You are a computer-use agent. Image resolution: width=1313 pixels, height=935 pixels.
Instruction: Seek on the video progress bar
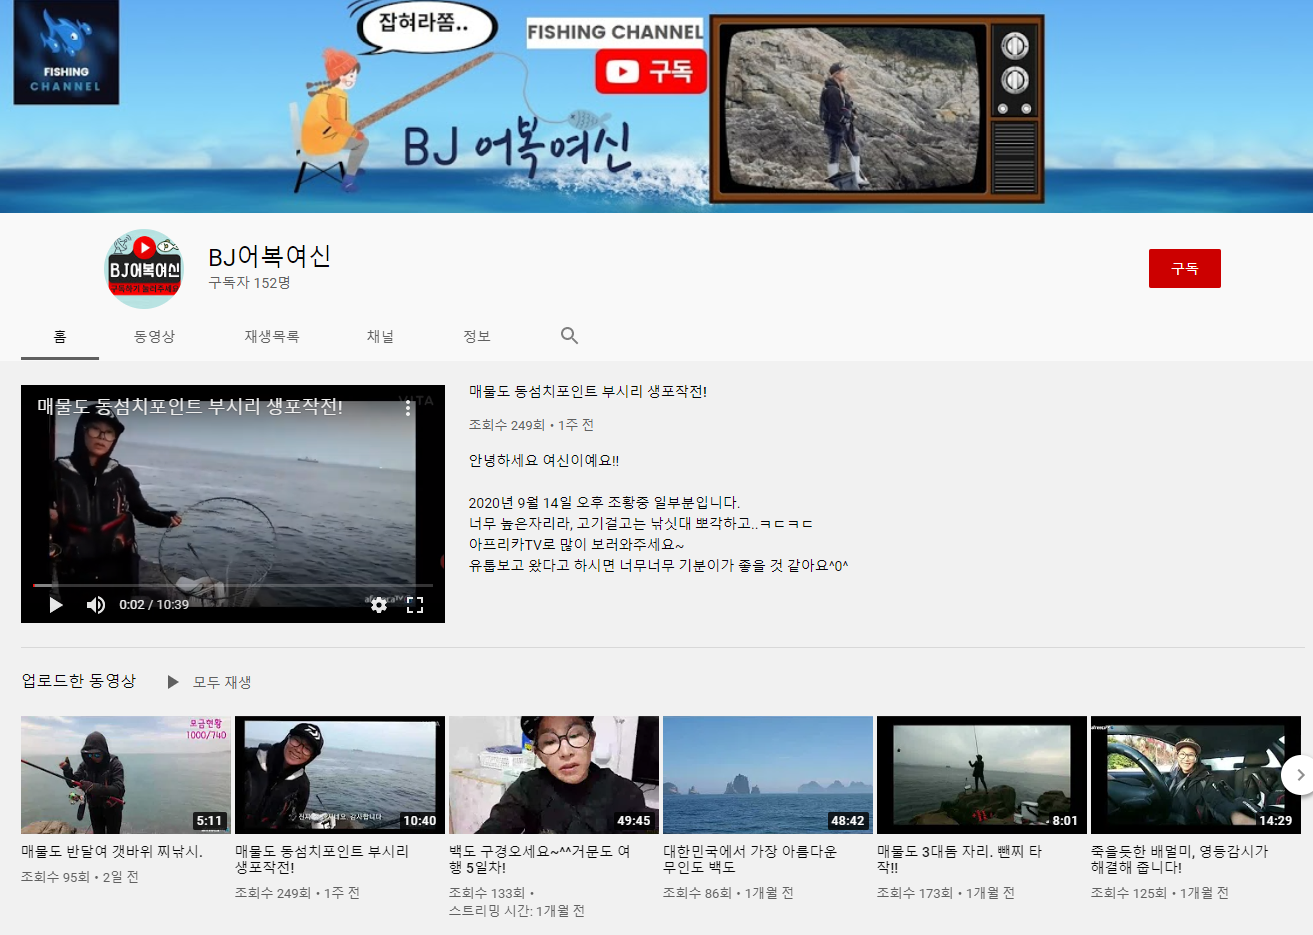click(232, 585)
